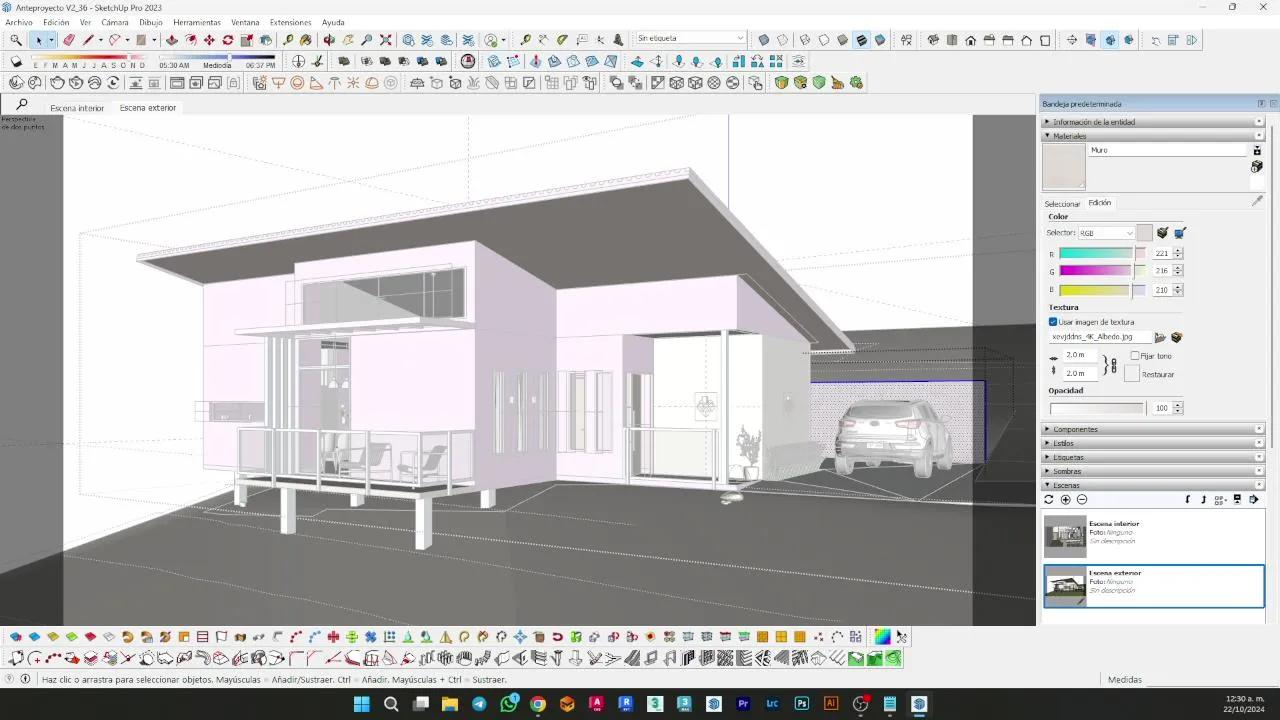This screenshot has width=1280, height=720.
Task: Open the RGB color selector dropdown
Action: pyautogui.click(x=1105, y=233)
